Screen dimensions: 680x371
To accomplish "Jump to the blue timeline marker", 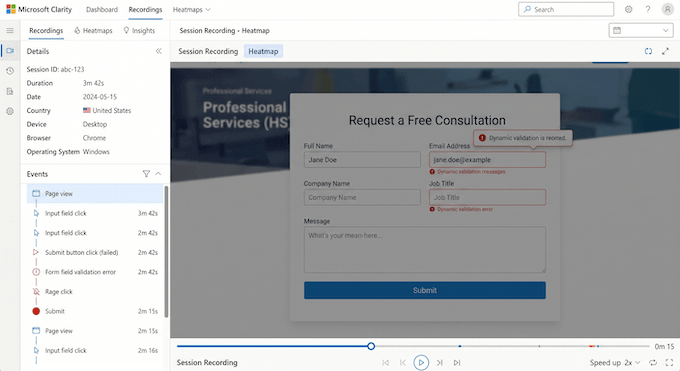I will coord(460,346).
